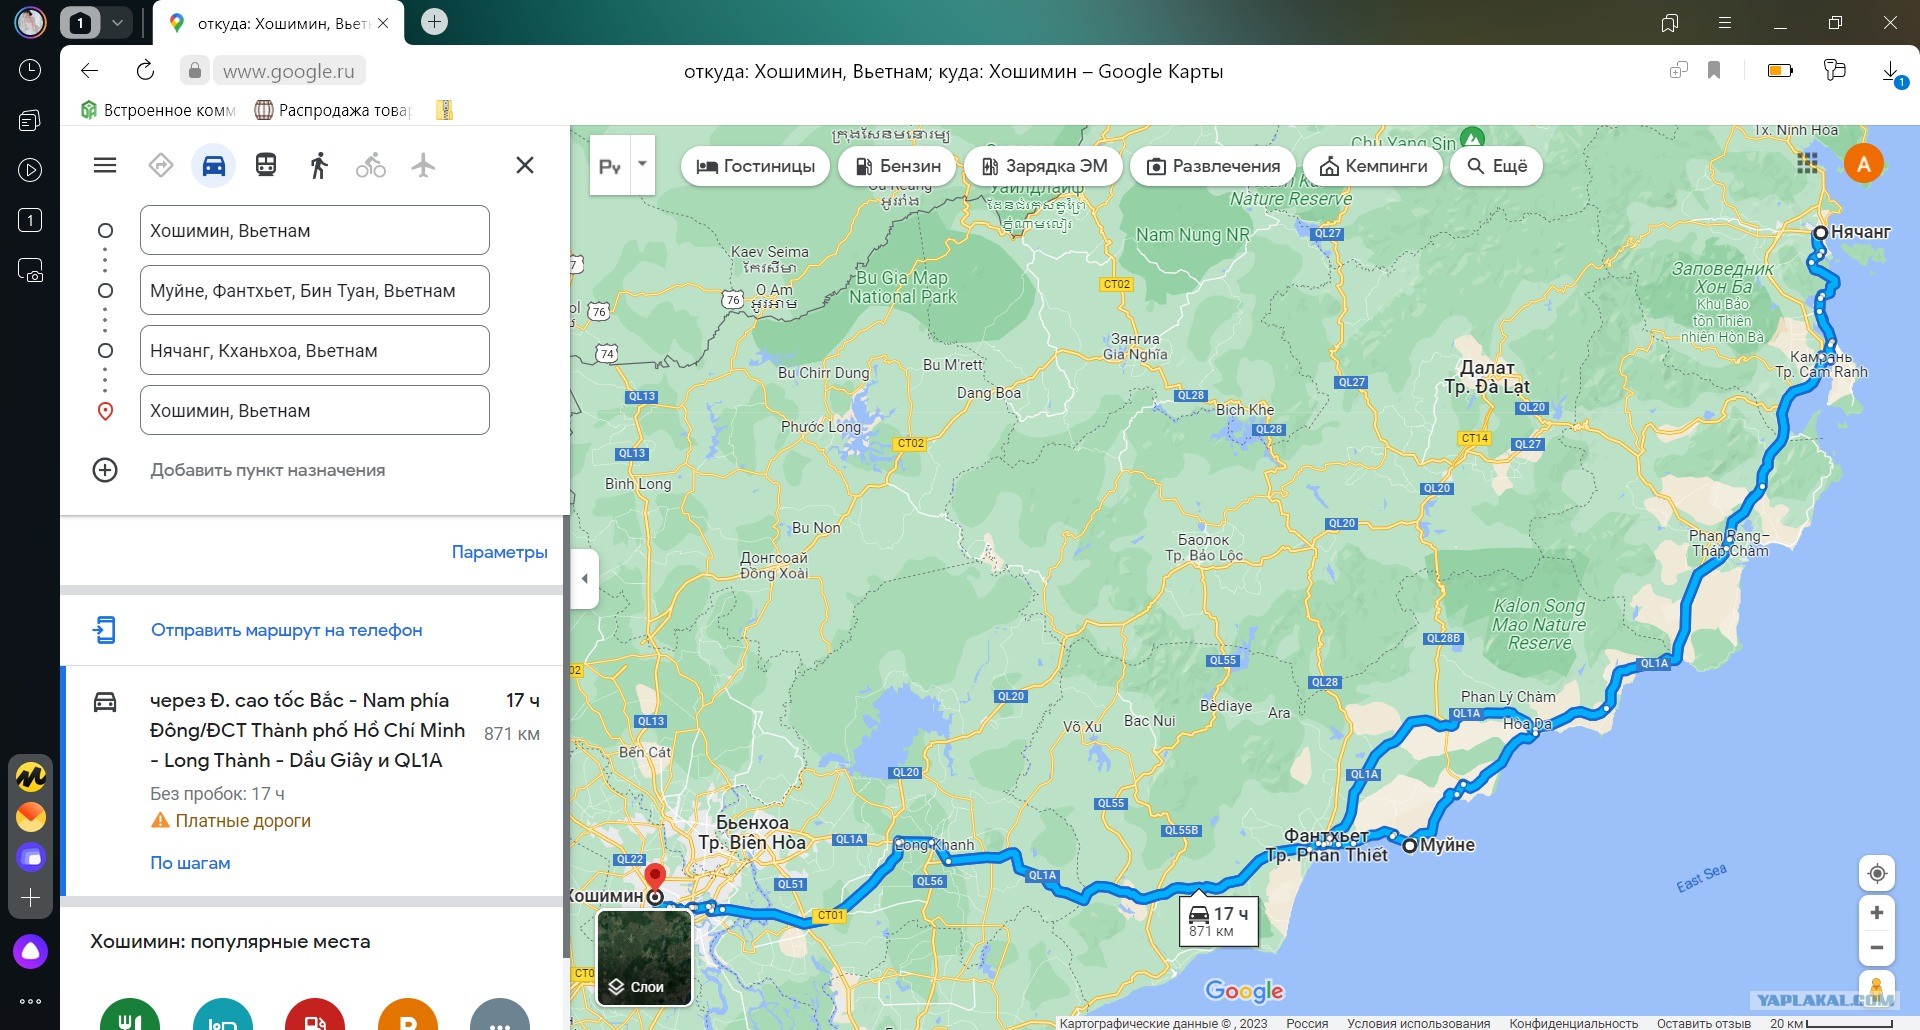The image size is (1920, 1030).
Task: Open the Google Maps hamburger menu
Action: click(x=105, y=165)
